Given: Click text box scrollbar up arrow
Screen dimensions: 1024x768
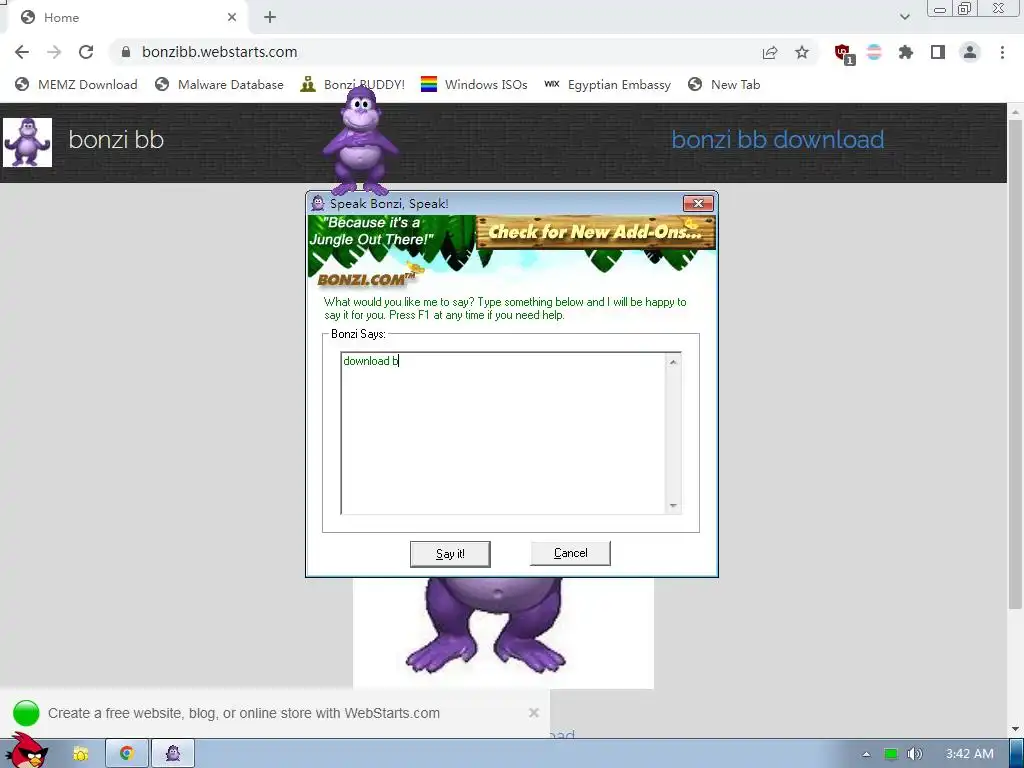Looking at the screenshot, I should tap(673, 362).
